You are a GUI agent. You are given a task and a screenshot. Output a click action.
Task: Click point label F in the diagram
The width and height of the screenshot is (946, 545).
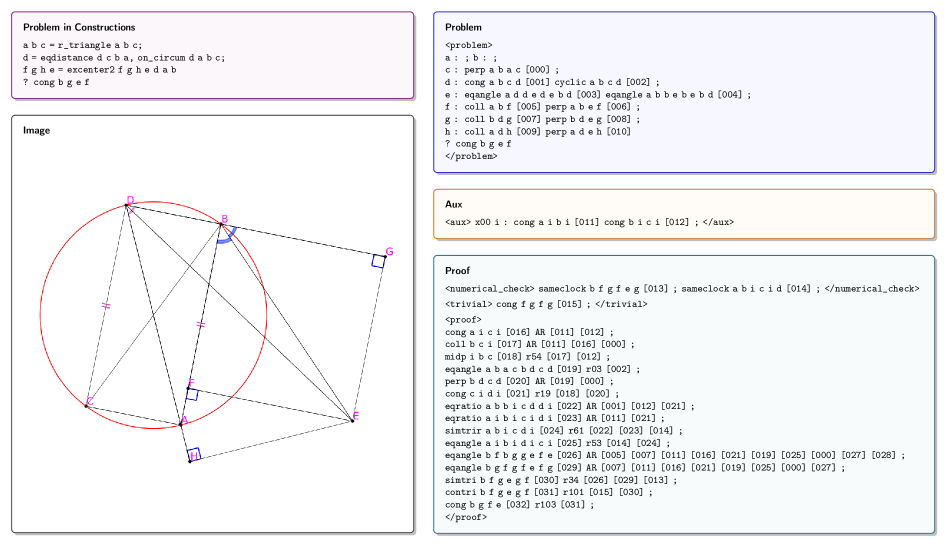pyautogui.click(x=191, y=383)
